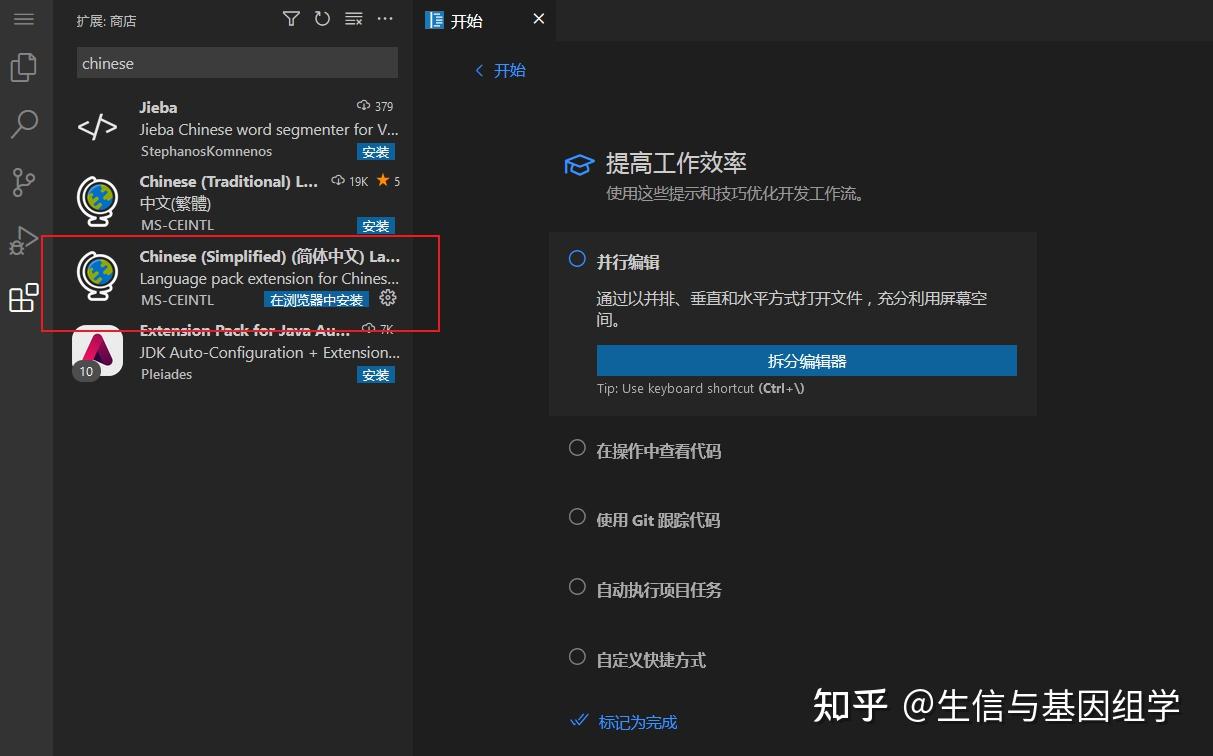Refresh the extensions list
Screen dimensions: 1213x756
point(322,18)
